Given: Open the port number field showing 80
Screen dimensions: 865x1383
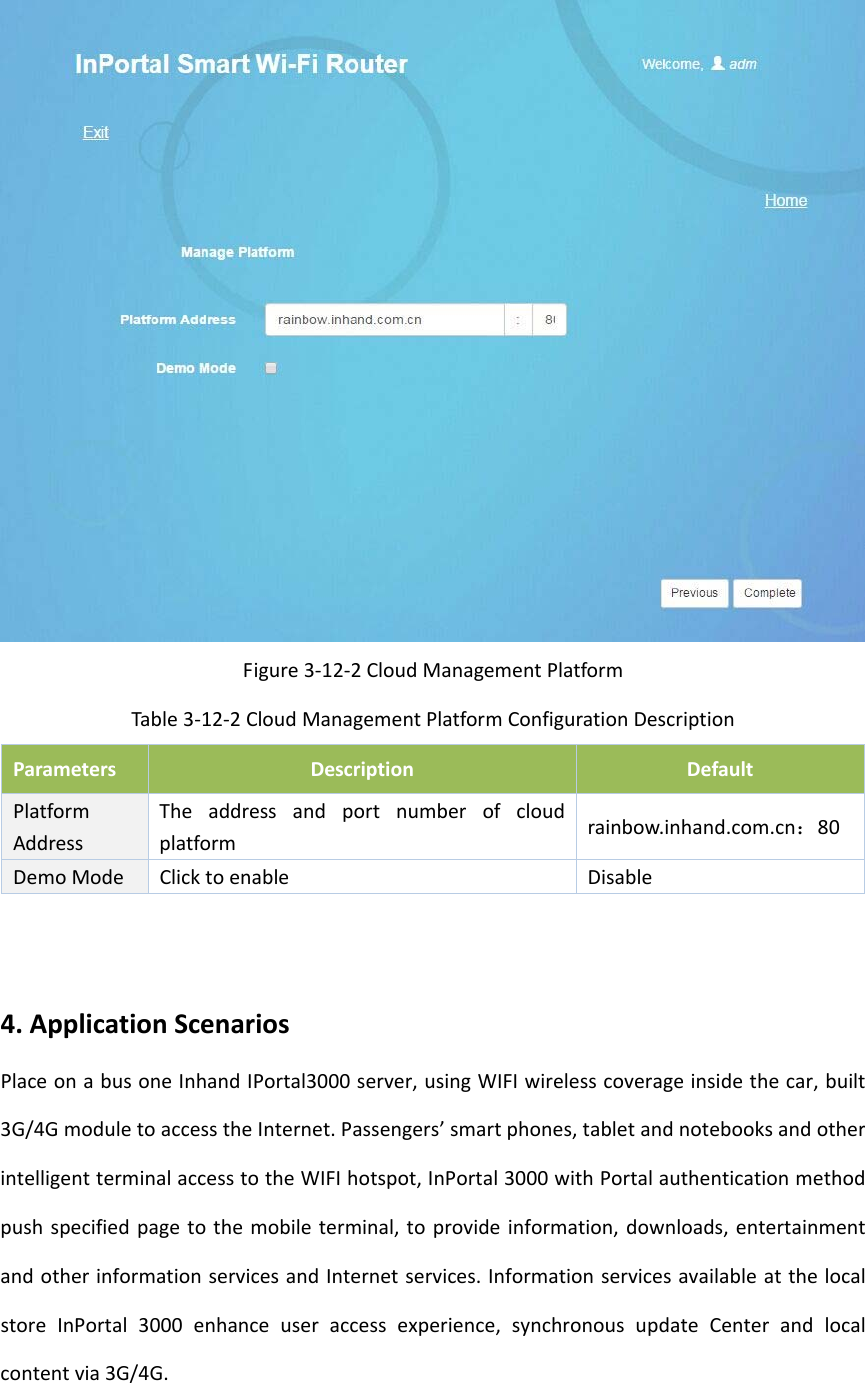Looking at the screenshot, I should (x=549, y=319).
